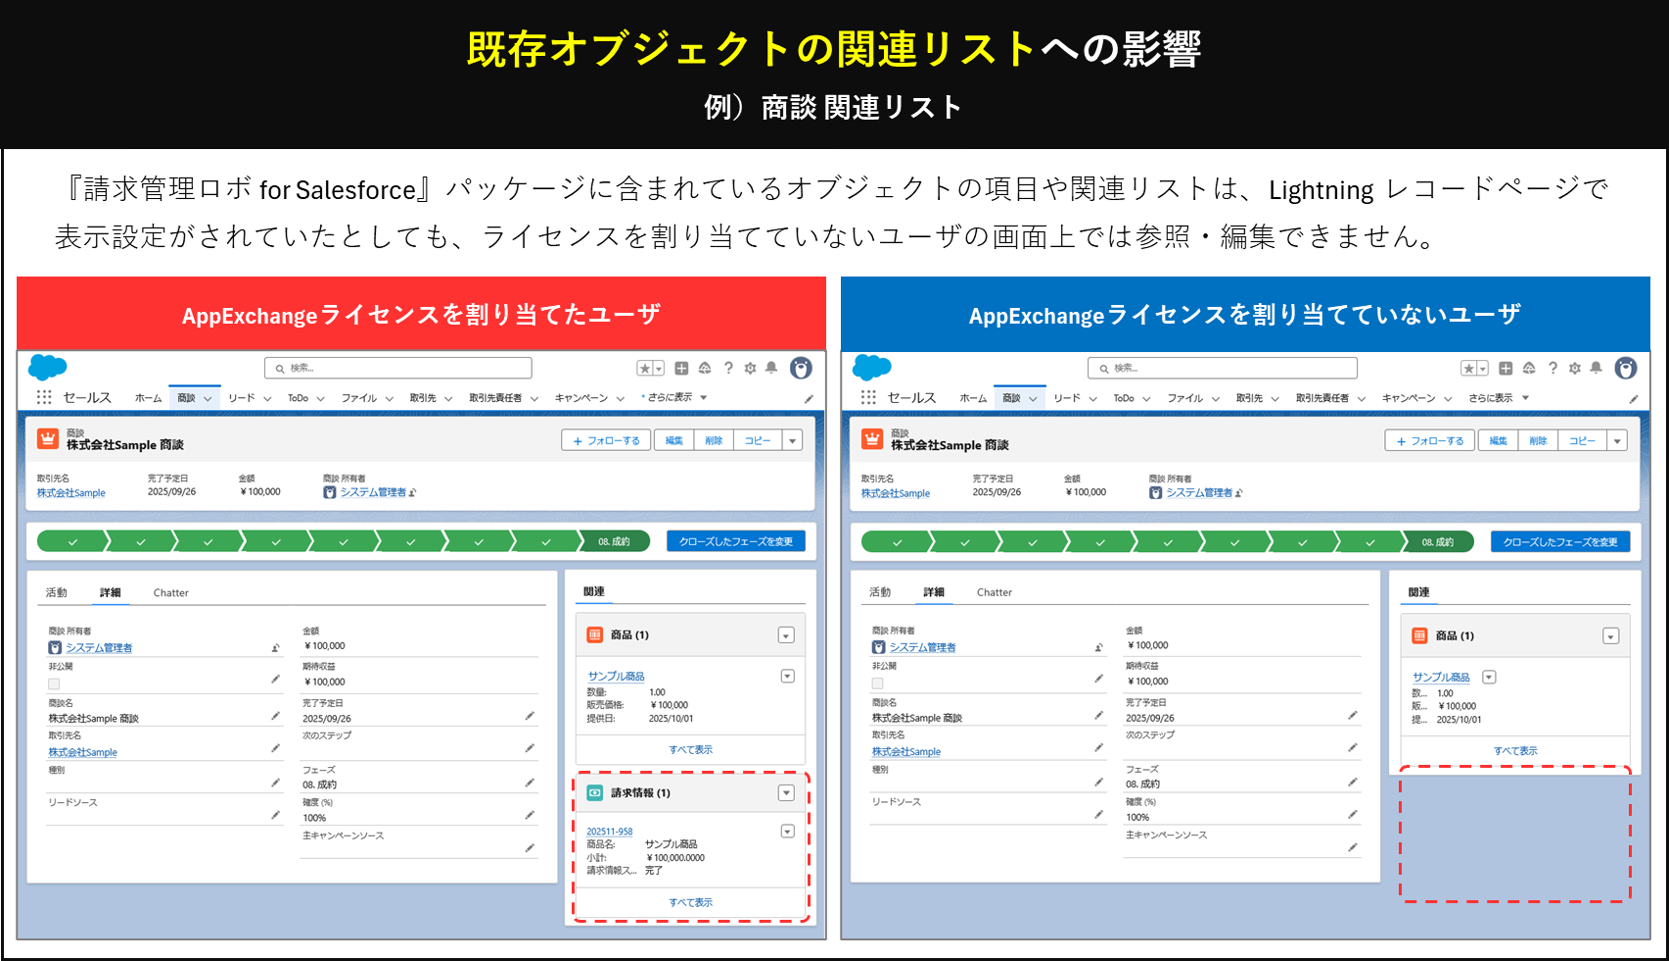The width and height of the screenshot is (1669, 961).
Task: Click the pencil next to 完了予定日 in the left details panel
Action: coord(529,716)
